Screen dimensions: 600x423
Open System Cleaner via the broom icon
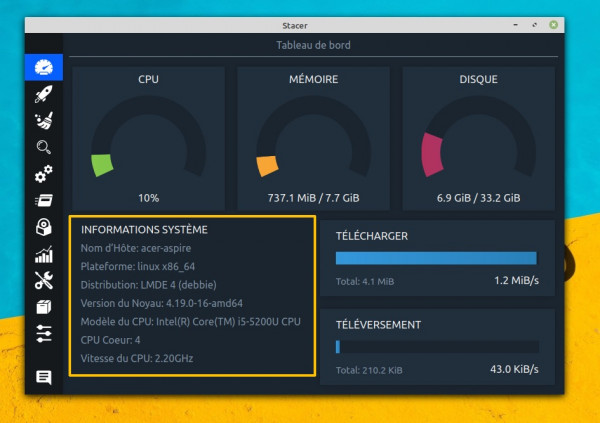point(43,121)
